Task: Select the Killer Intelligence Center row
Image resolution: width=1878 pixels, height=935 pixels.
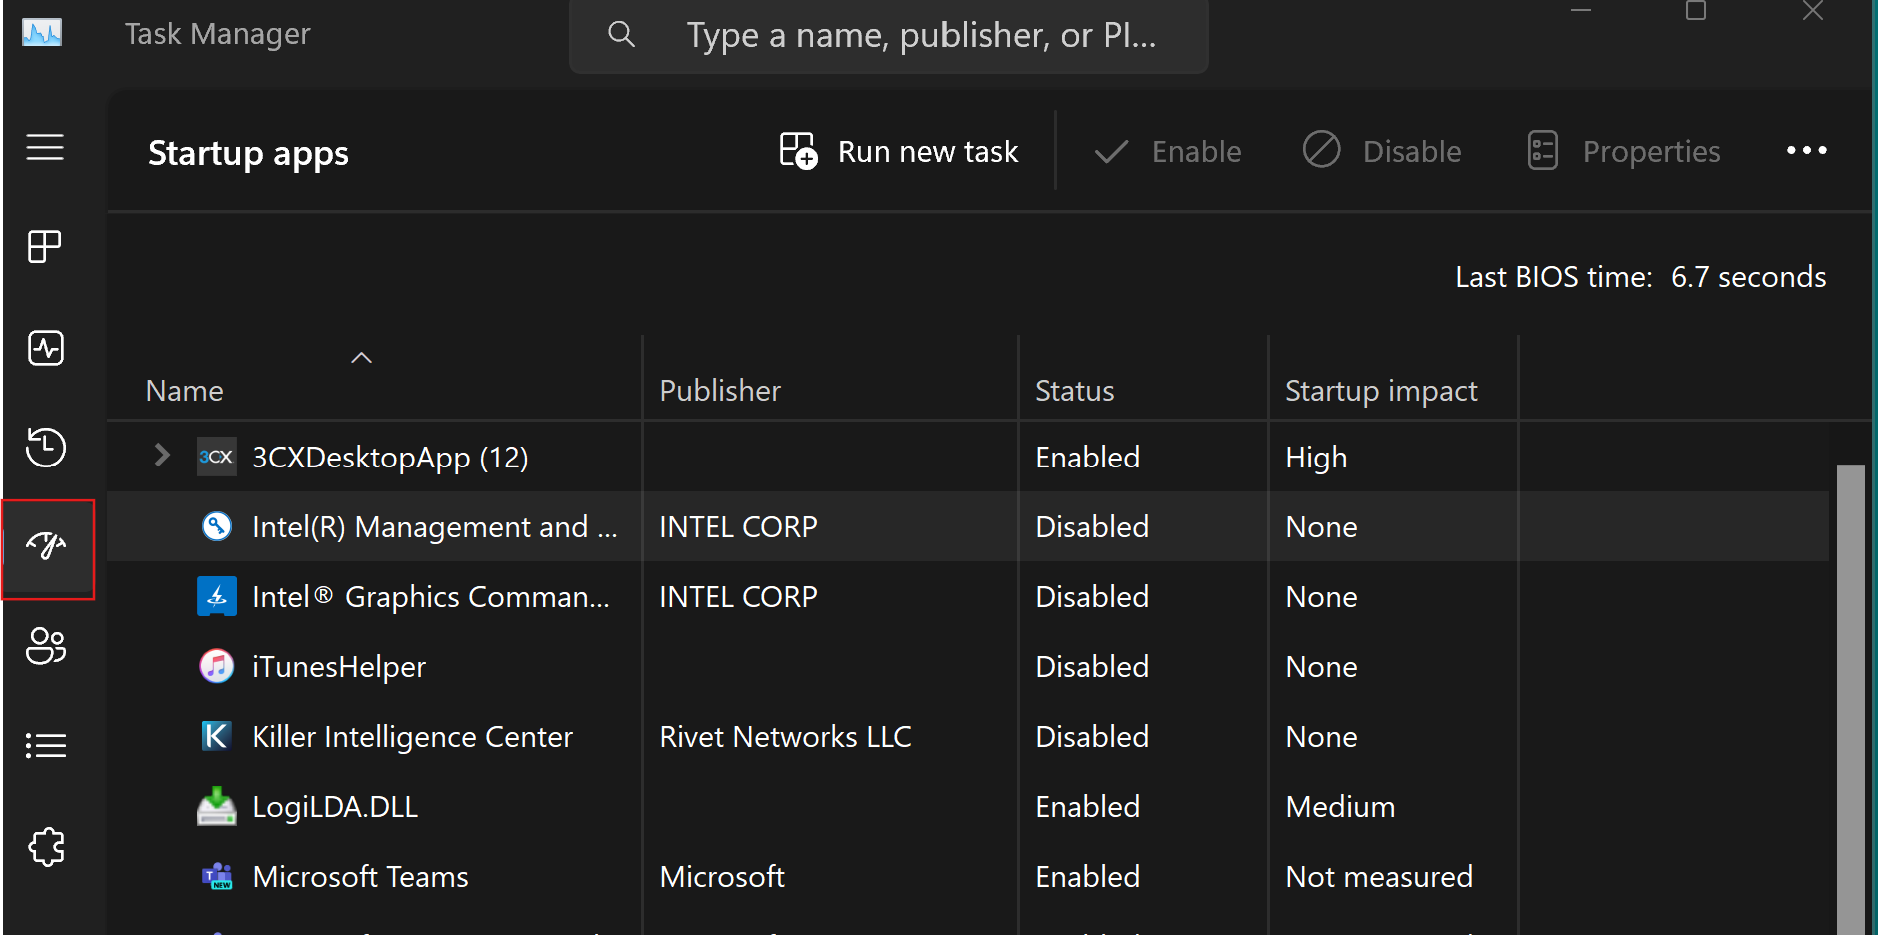Action: [x=412, y=737]
